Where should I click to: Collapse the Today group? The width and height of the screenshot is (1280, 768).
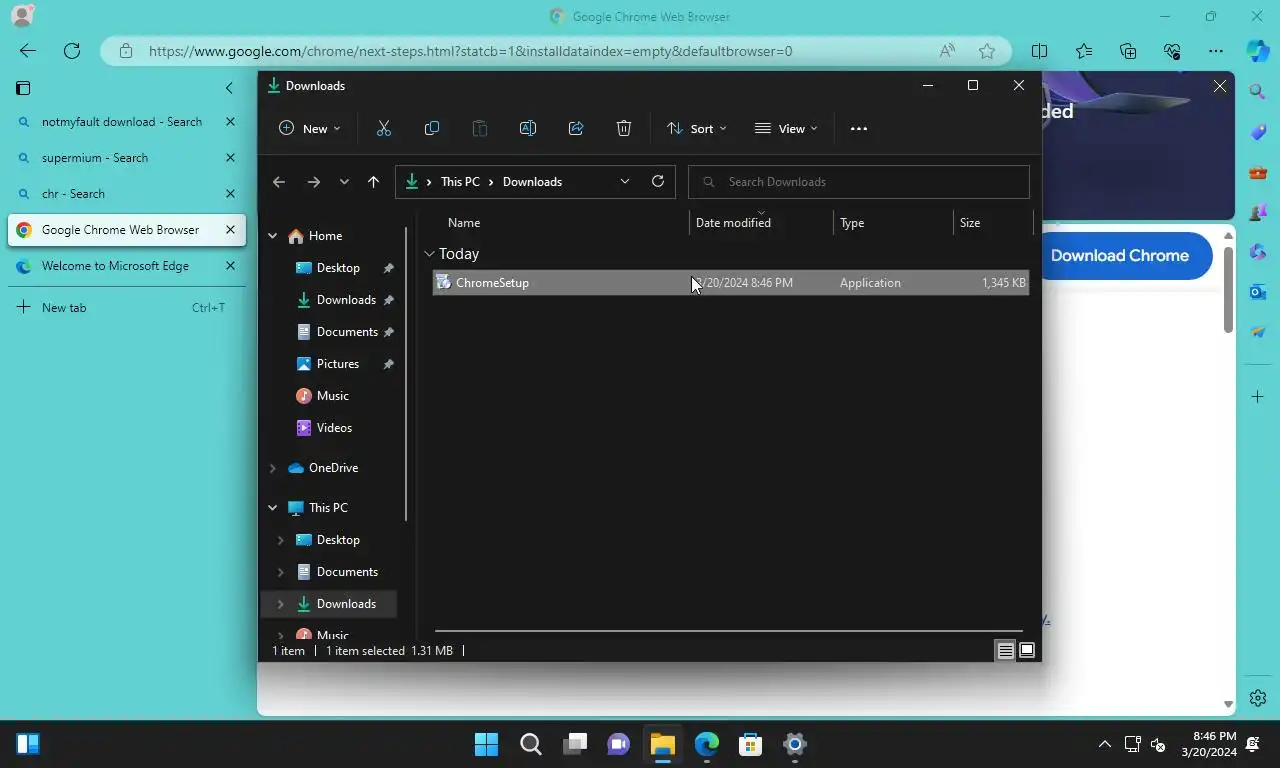pyautogui.click(x=429, y=254)
